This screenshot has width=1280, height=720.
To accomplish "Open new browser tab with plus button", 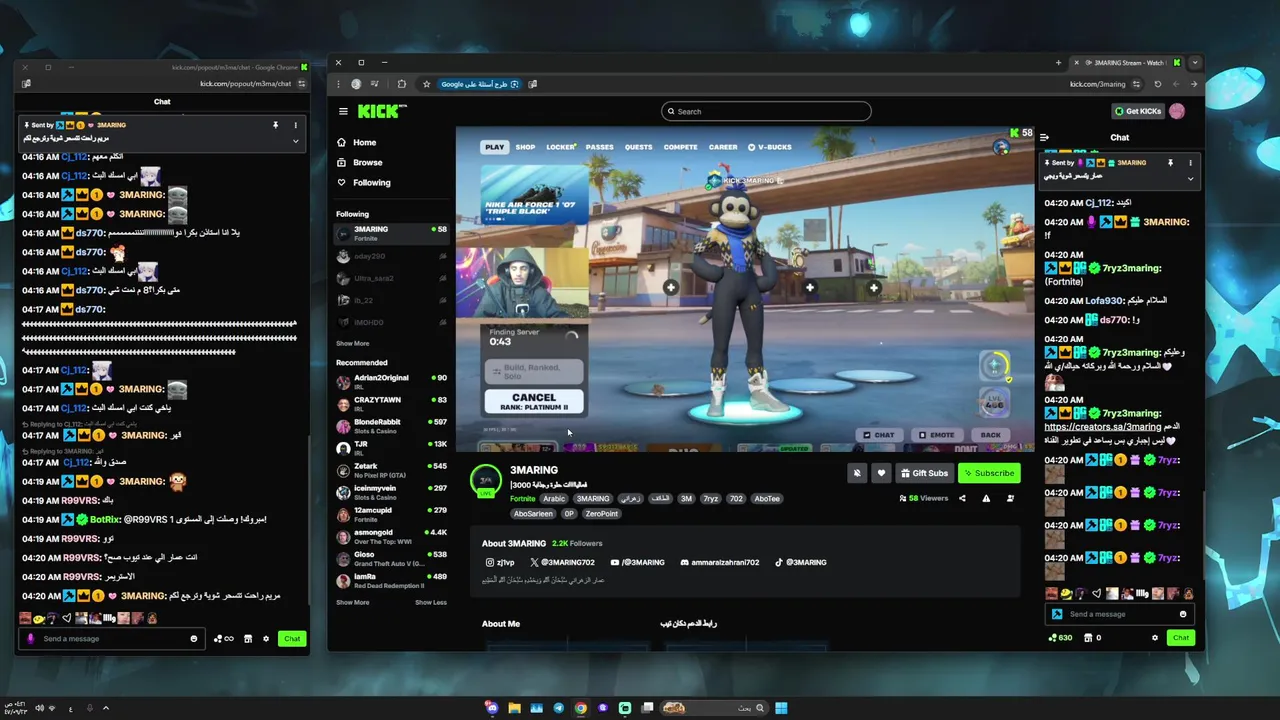I will click(x=1058, y=63).
